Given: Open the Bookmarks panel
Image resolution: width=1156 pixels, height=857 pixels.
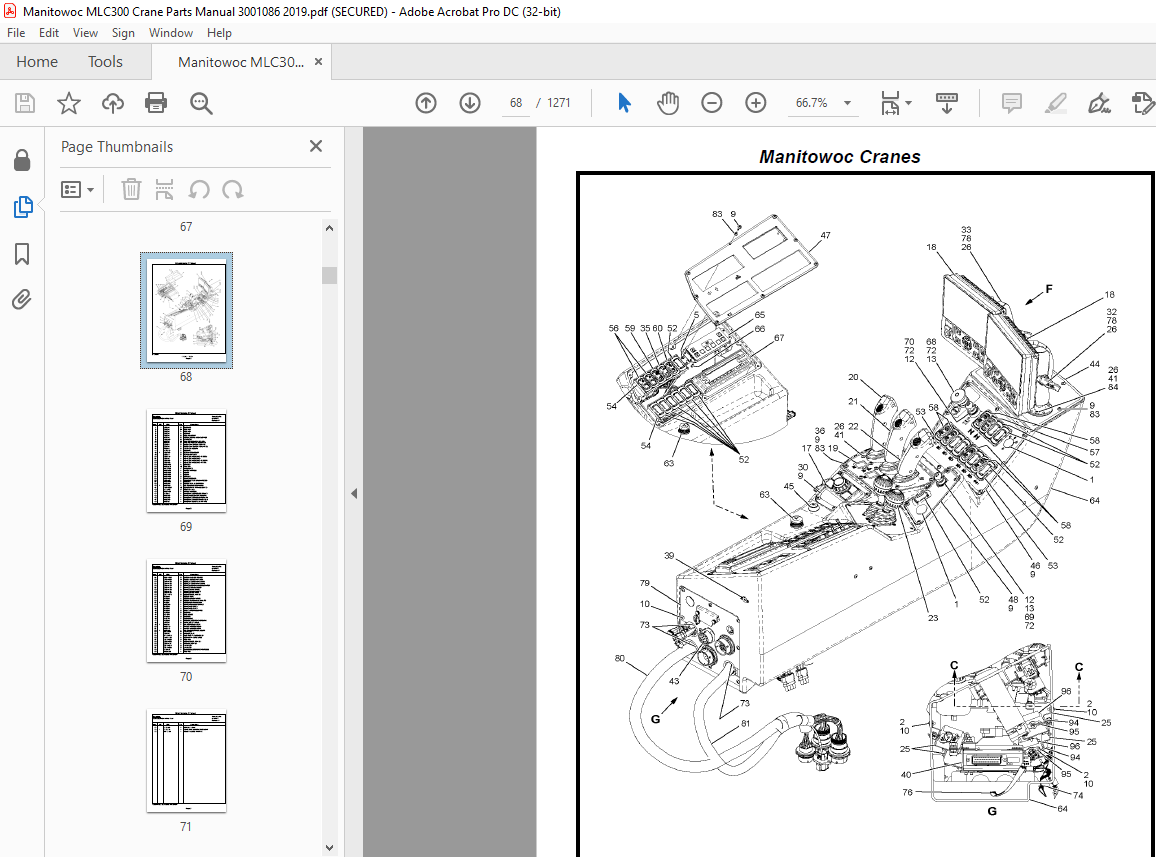Looking at the screenshot, I should [22, 254].
